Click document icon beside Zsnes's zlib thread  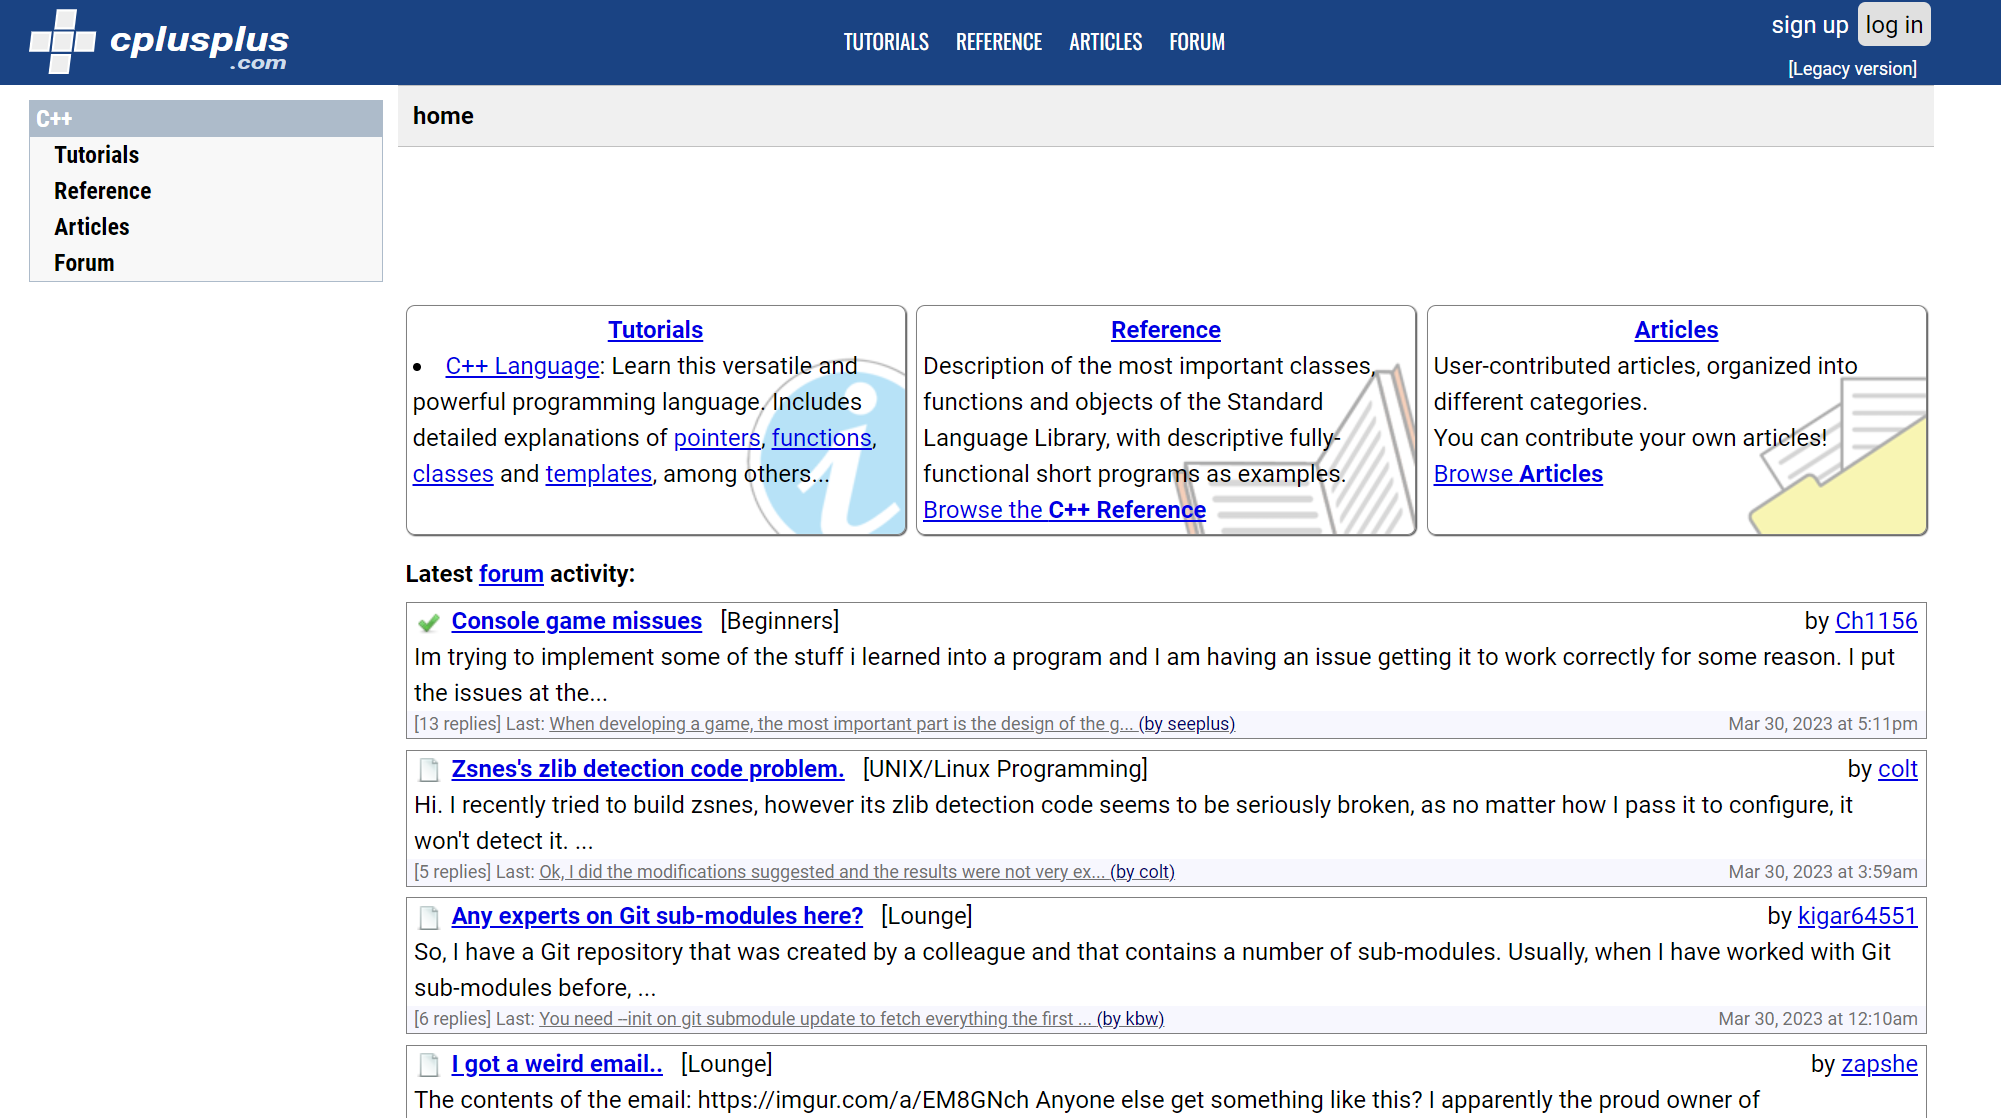[x=429, y=770]
